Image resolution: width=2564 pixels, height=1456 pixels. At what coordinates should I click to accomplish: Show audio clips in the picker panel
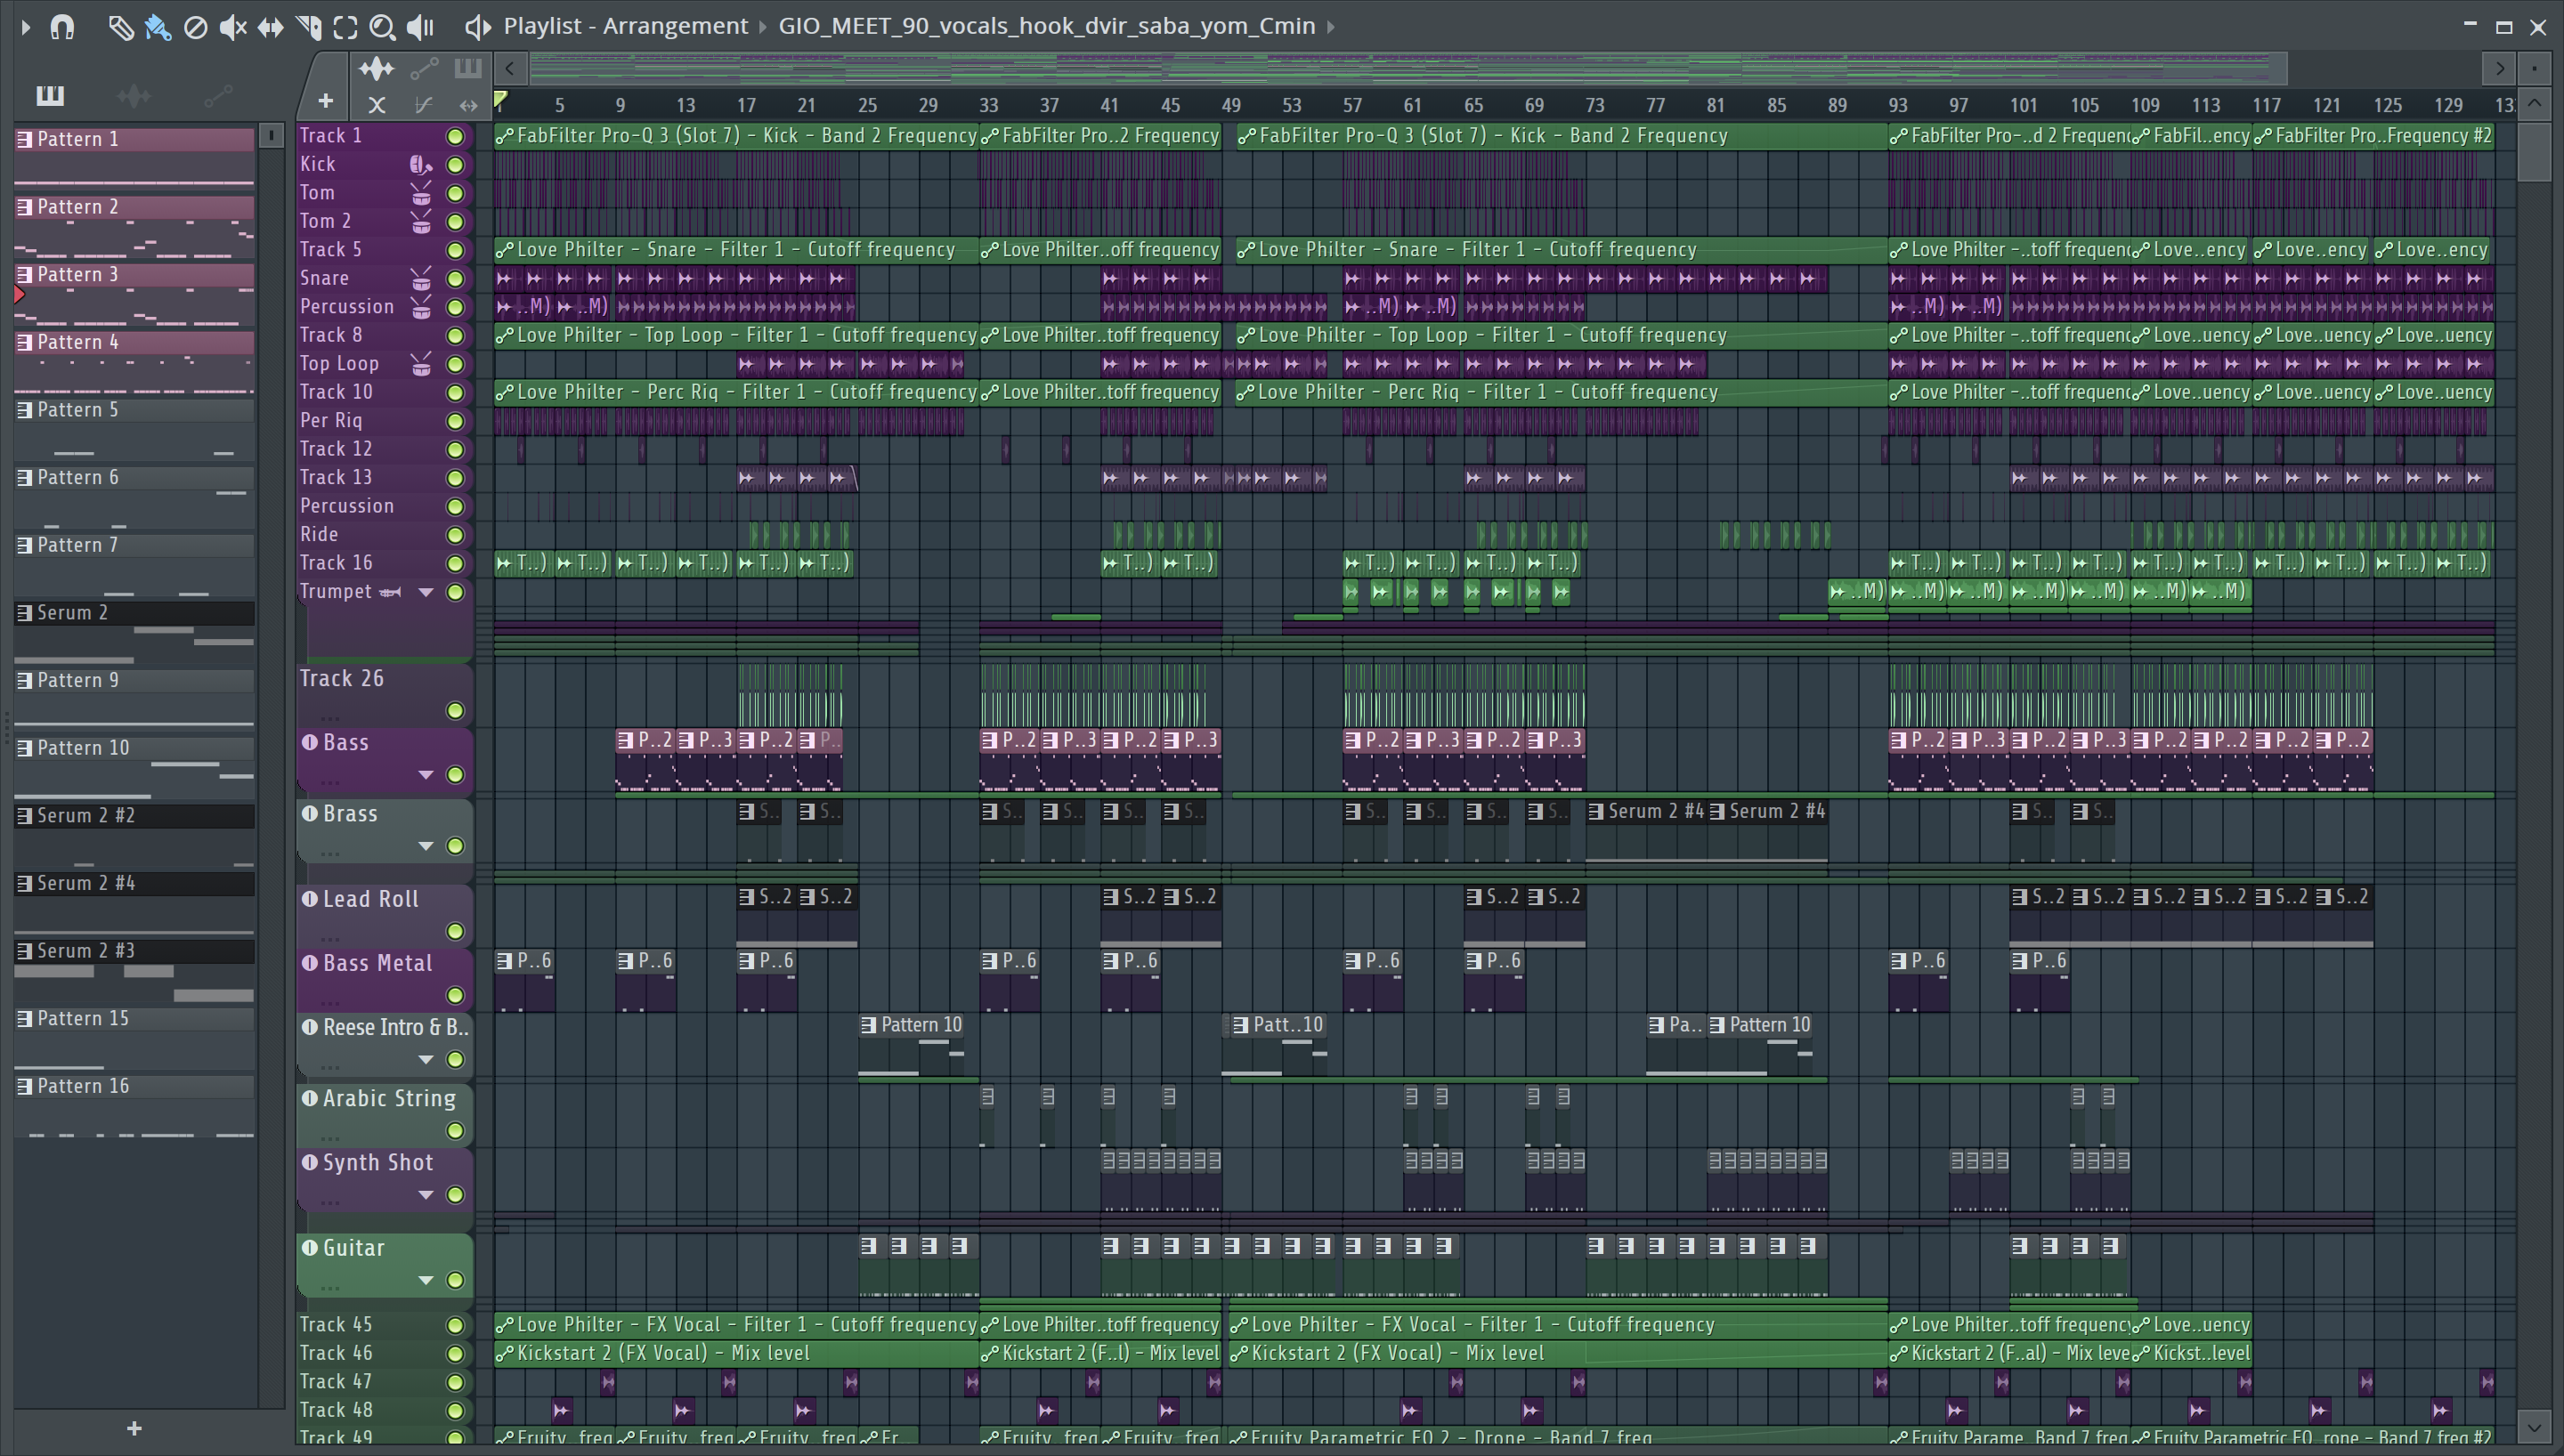[134, 95]
